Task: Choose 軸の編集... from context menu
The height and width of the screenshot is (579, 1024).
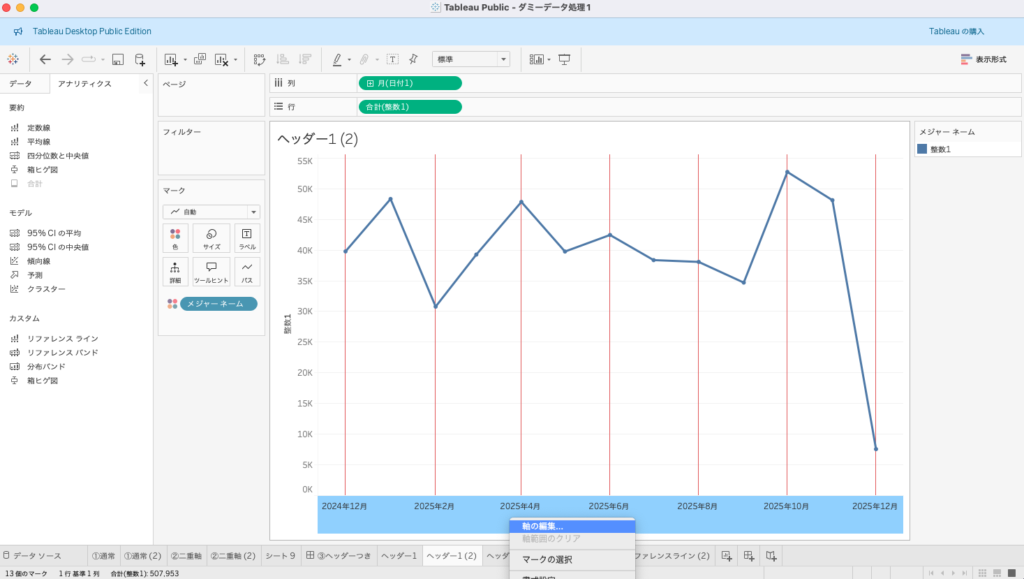Action: tap(543, 526)
